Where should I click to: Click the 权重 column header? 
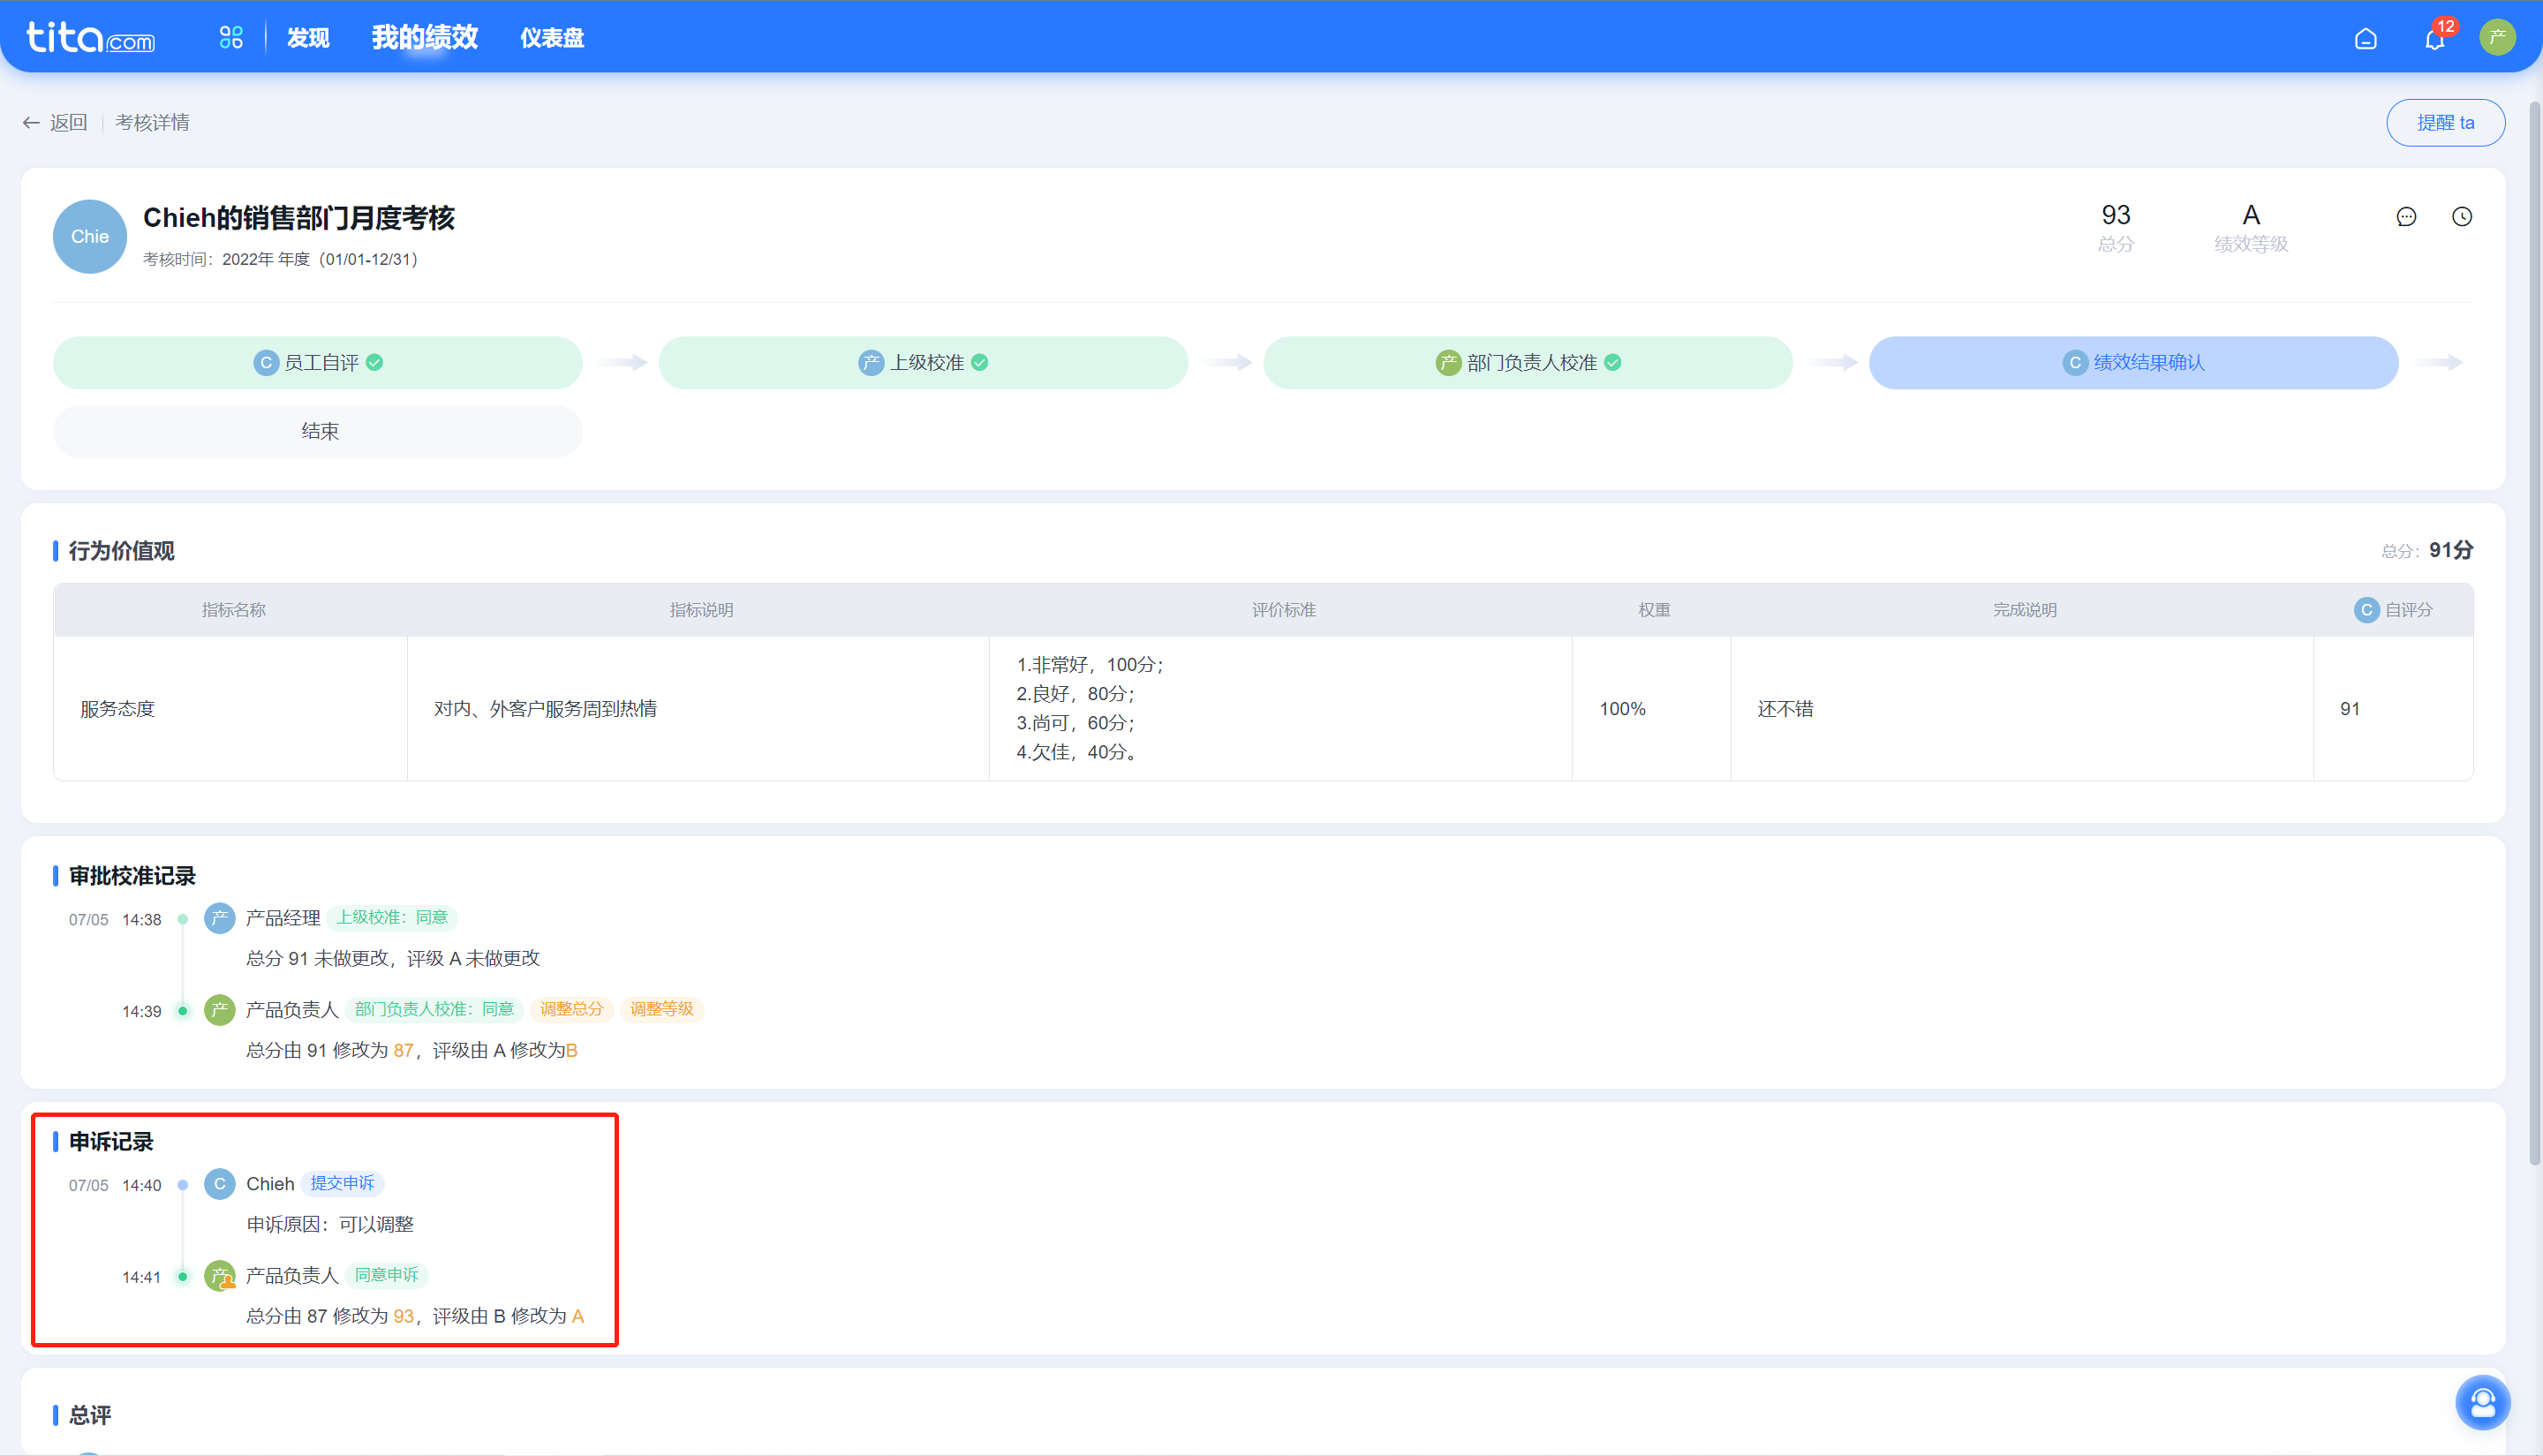click(x=1654, y=609)
